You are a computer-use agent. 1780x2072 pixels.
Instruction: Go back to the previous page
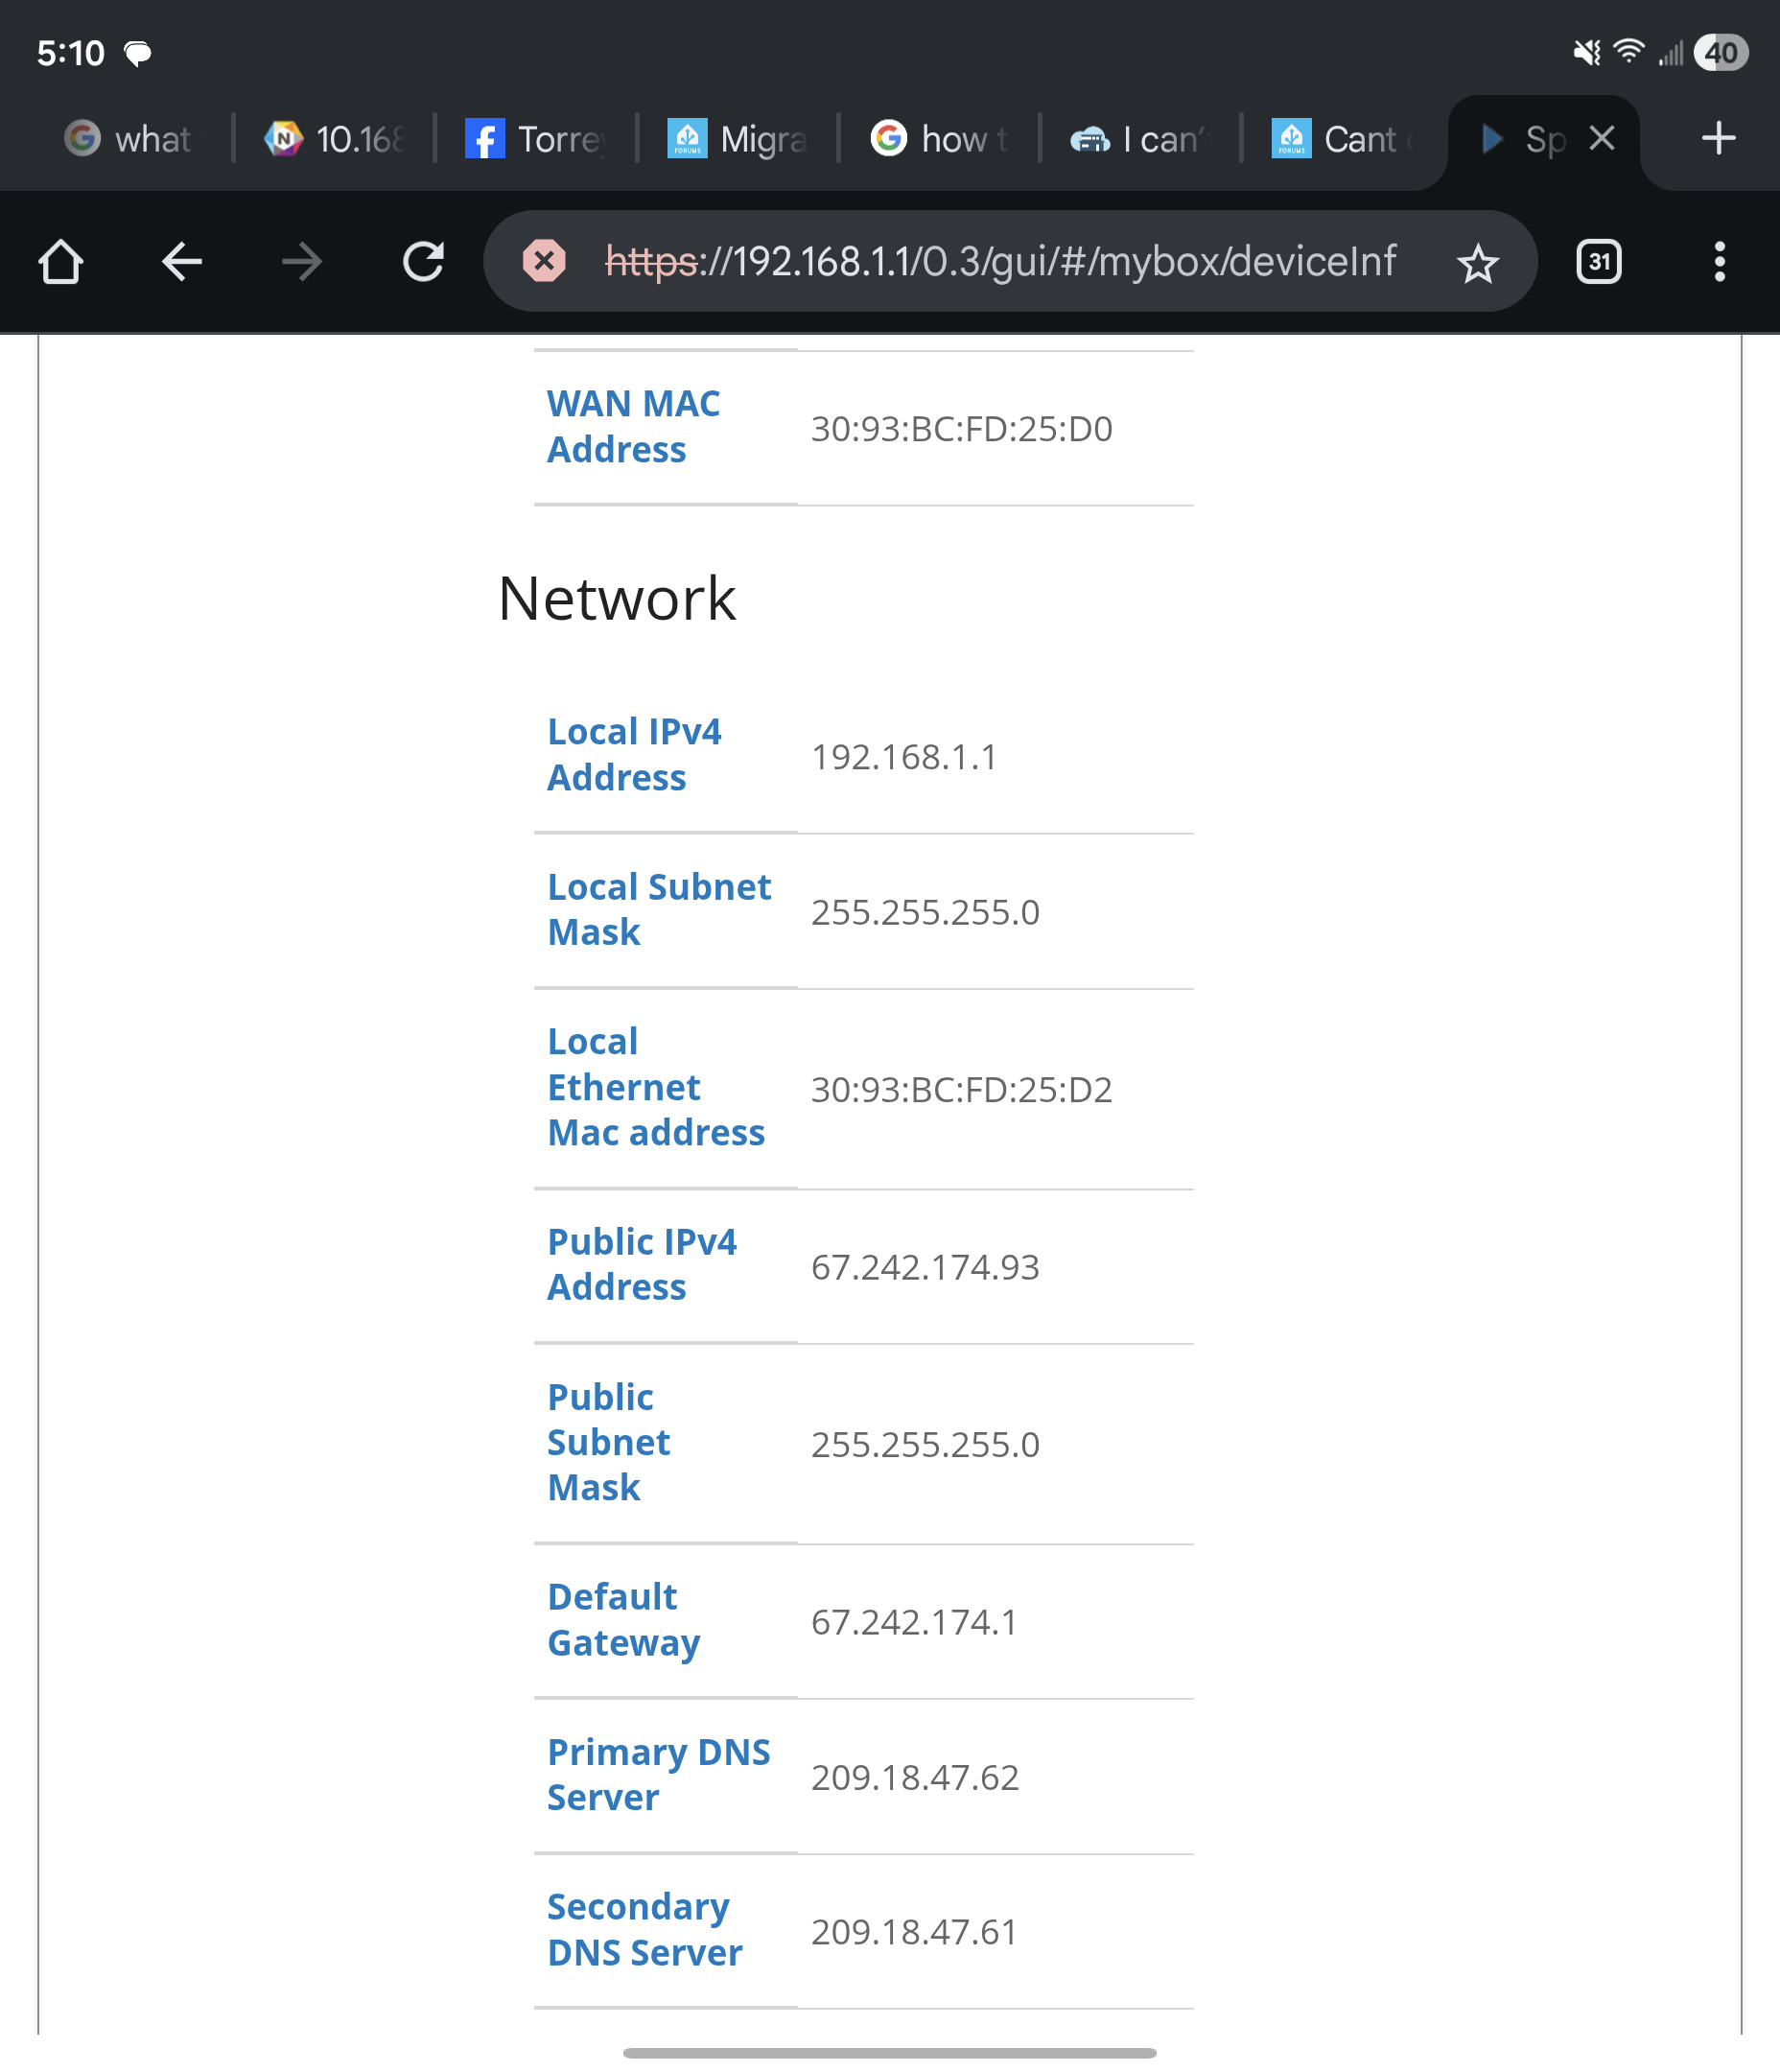tap(181, 262)
